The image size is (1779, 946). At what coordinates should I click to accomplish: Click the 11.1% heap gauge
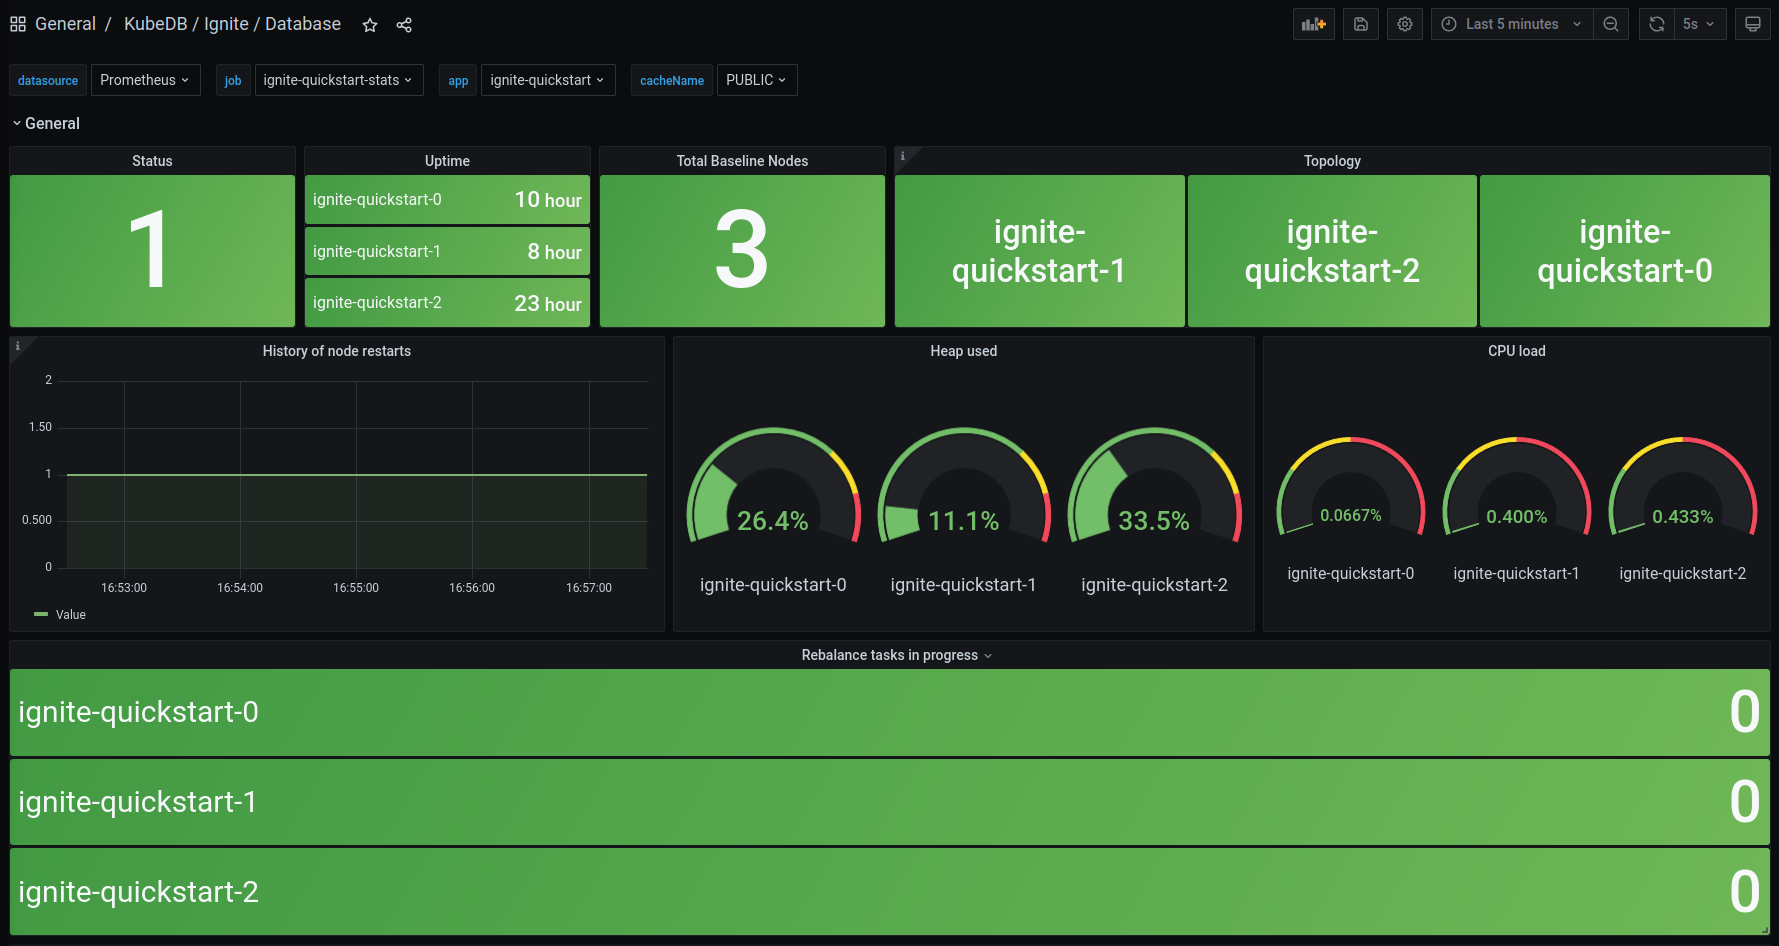pos(964,487)
